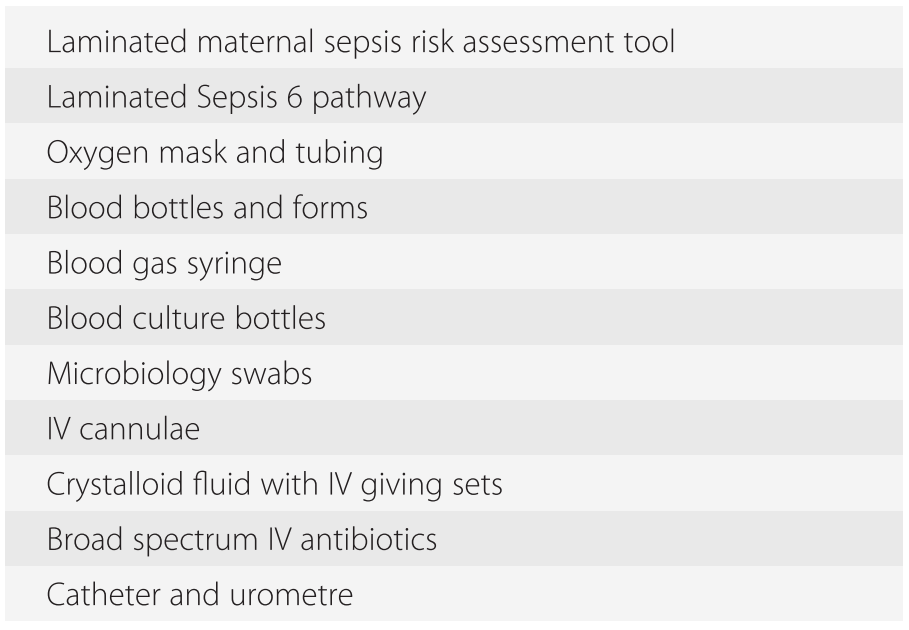Select the Laminated maternal sepsis risk assessment tool row

[x=360, y=42]
